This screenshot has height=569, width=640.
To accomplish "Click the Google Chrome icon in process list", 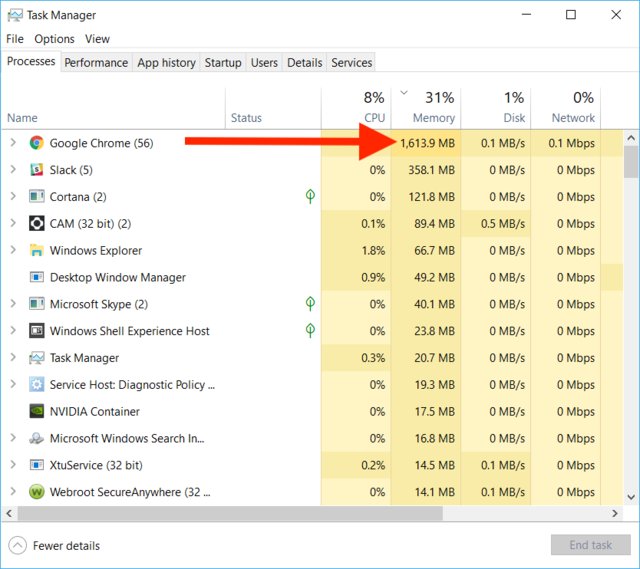I will [x=37, y=143].
